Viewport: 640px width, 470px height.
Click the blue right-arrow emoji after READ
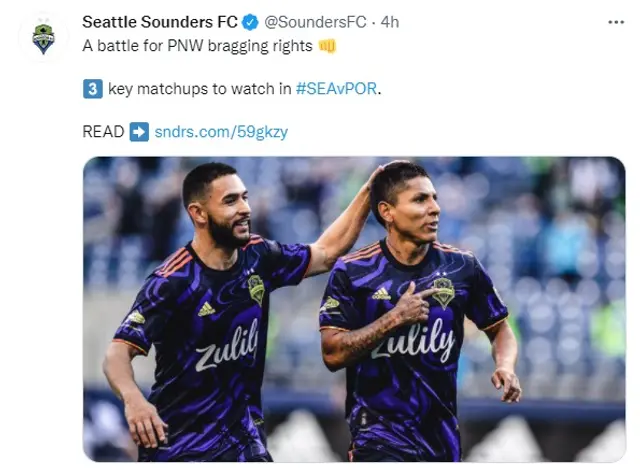[139, 132]
